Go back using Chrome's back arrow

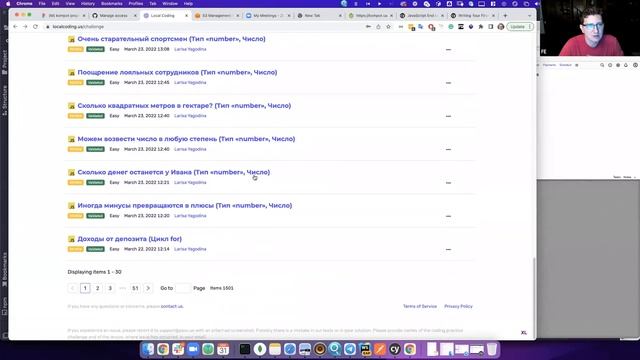click(16, 27)
